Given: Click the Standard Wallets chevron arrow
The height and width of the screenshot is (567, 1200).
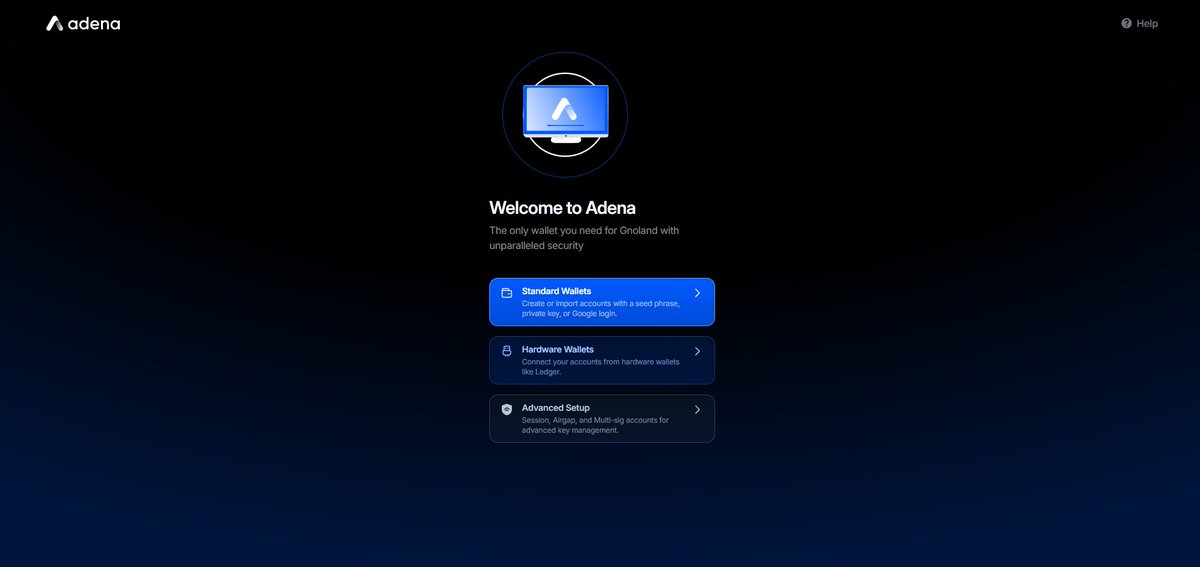Looking at the screenshot, I should coord(697,293).
